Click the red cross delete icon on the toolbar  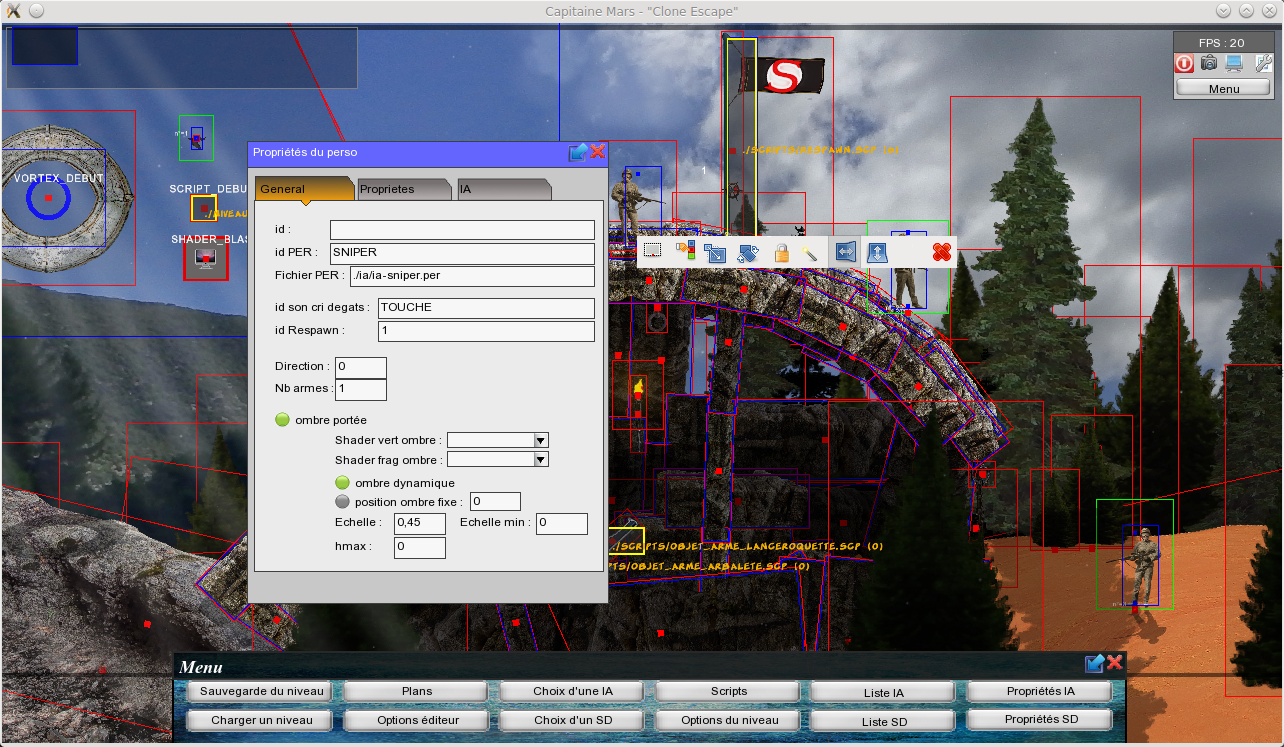(942, 252)
